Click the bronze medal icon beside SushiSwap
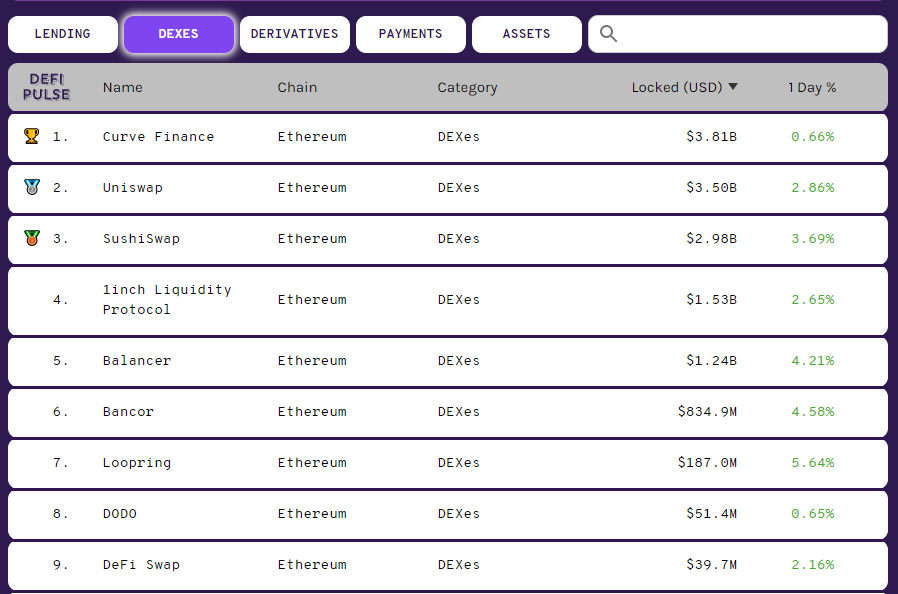 tap(31, 238)
